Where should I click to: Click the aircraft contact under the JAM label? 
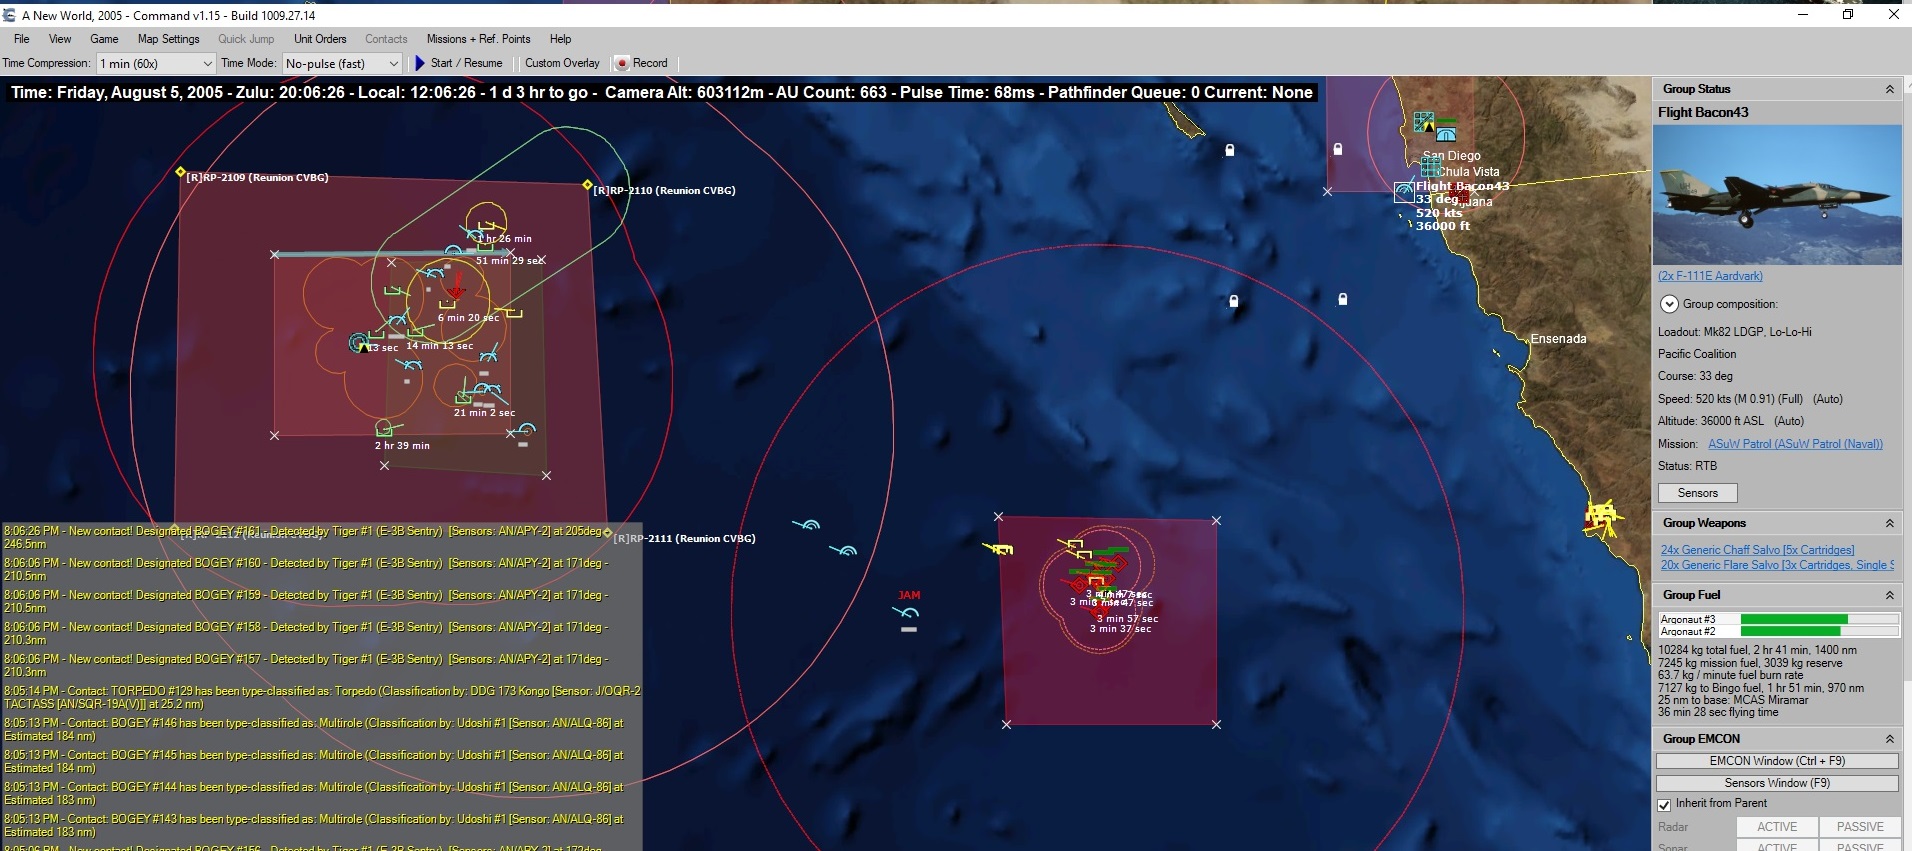coord(908,612)
